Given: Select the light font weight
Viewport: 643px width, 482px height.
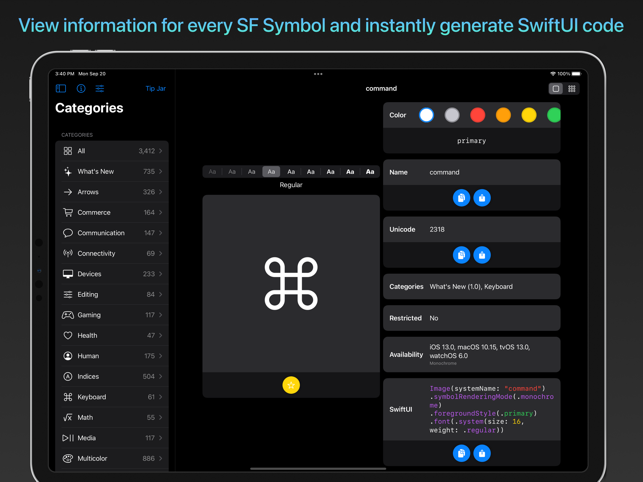Looking at the screenshot, I should 252,171.
